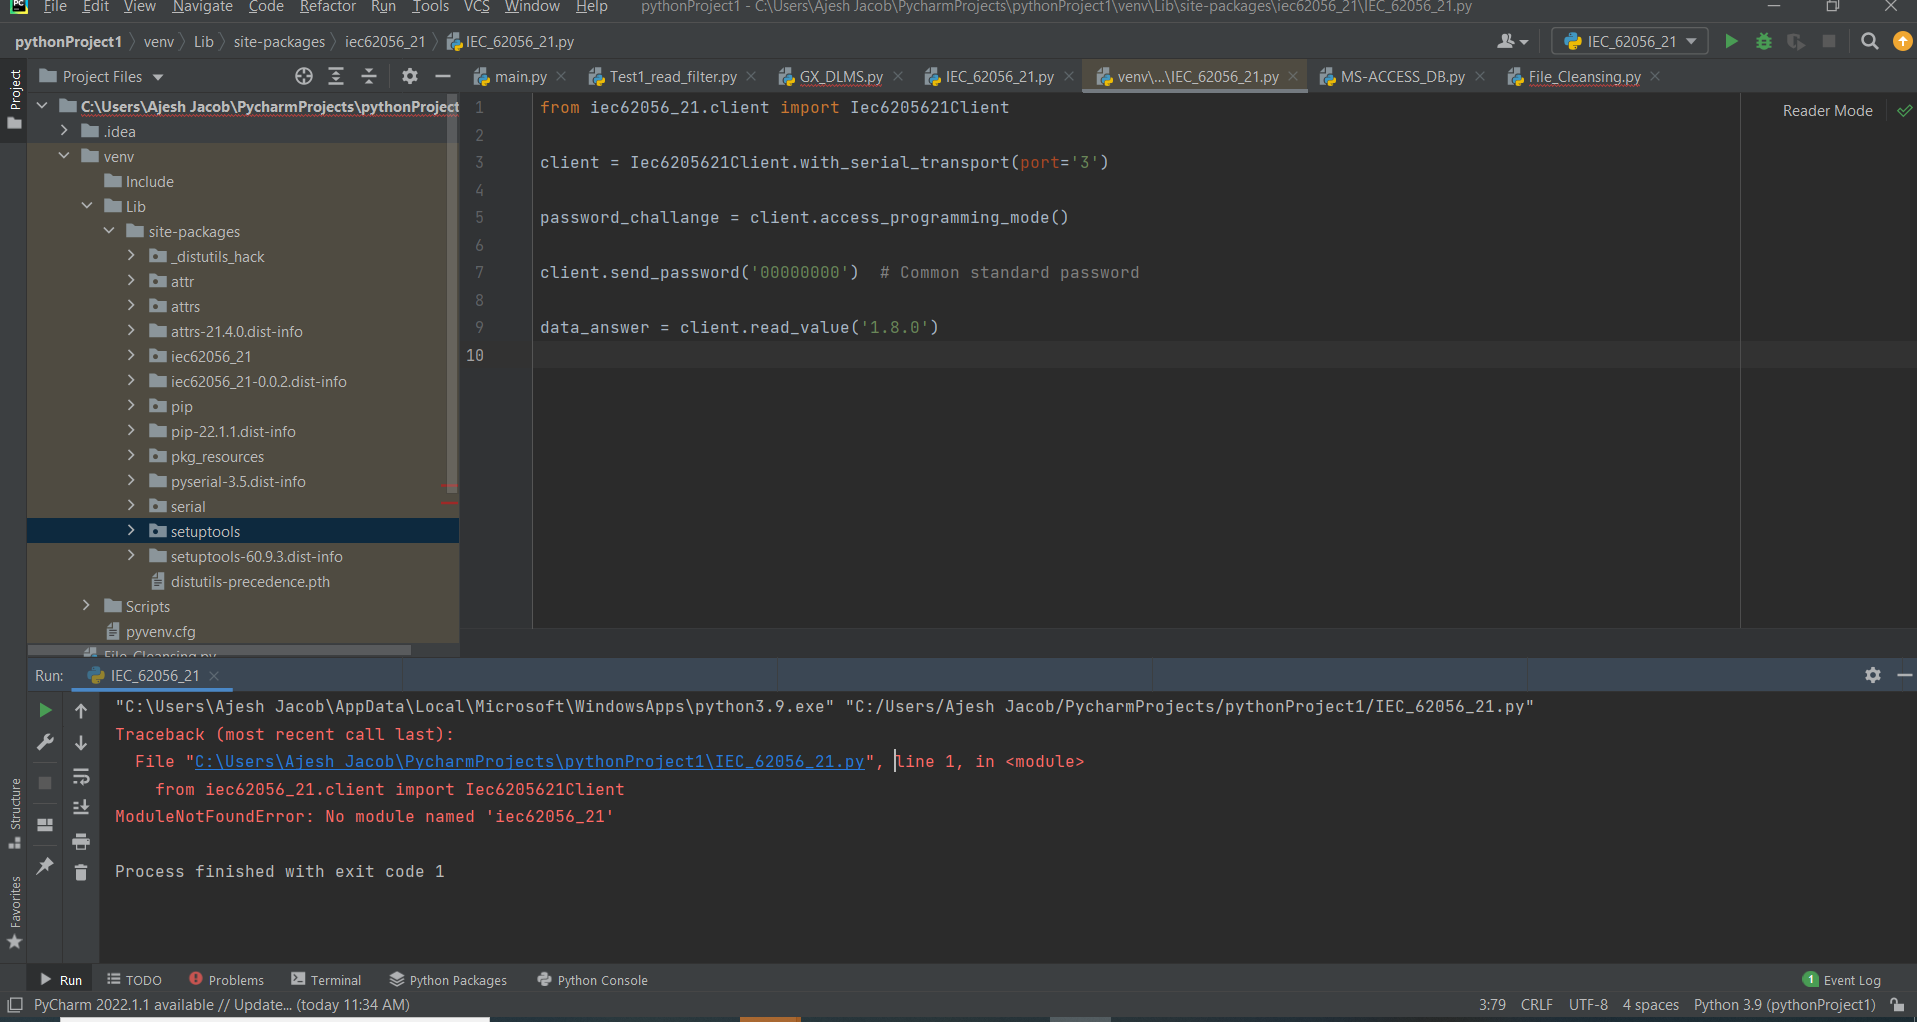The width and height of the screenshot is (1917, 1022).
Task: Clear the Run console with trash icon
Action: click(x=81, y=872)
